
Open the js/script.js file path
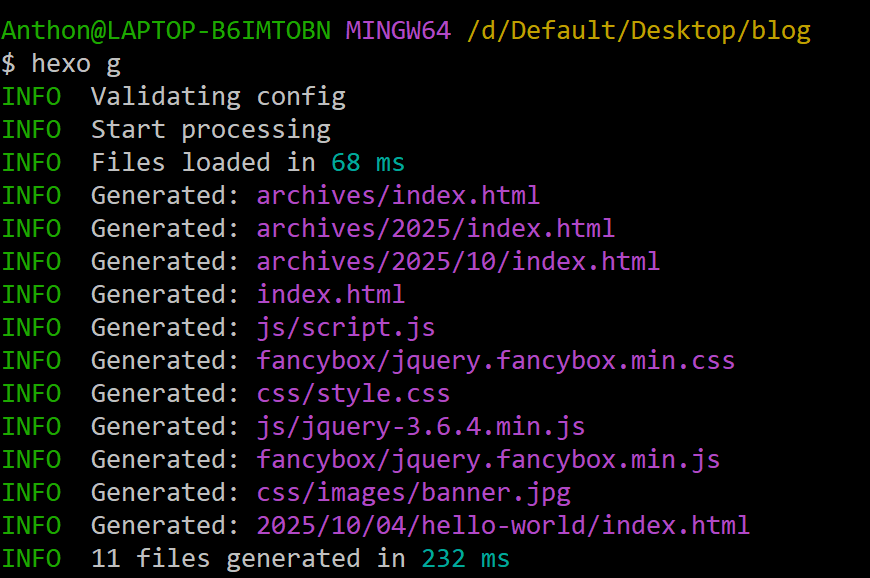[x=345, y=327]
